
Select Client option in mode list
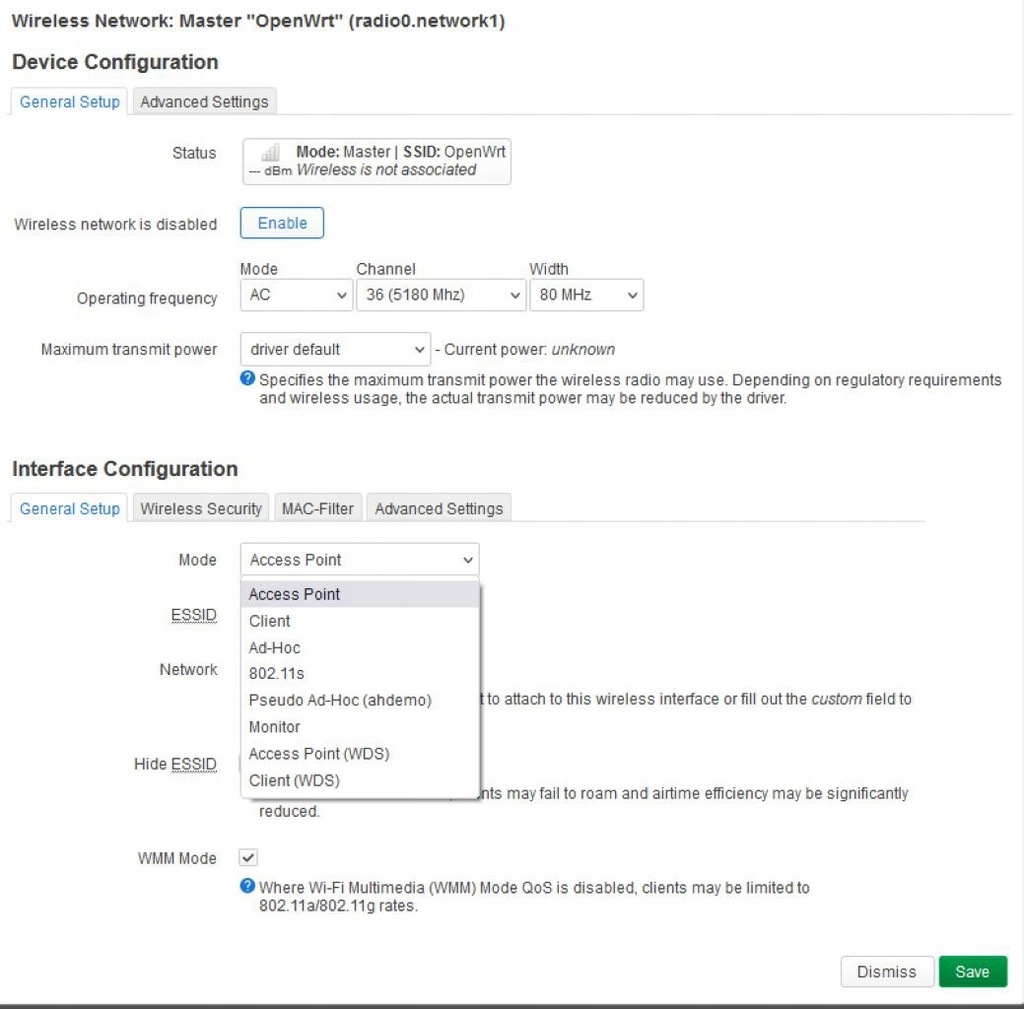coord(360,621)
